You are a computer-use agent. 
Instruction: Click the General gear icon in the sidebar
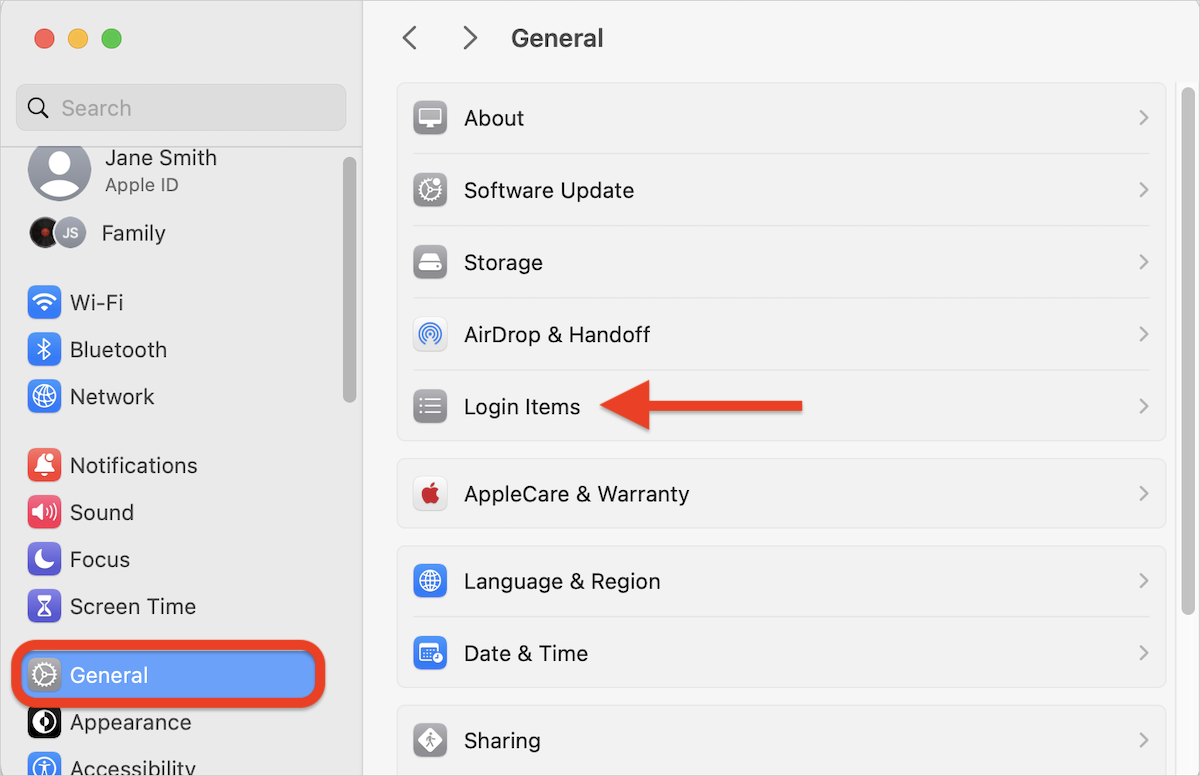[x=44, y=675]
